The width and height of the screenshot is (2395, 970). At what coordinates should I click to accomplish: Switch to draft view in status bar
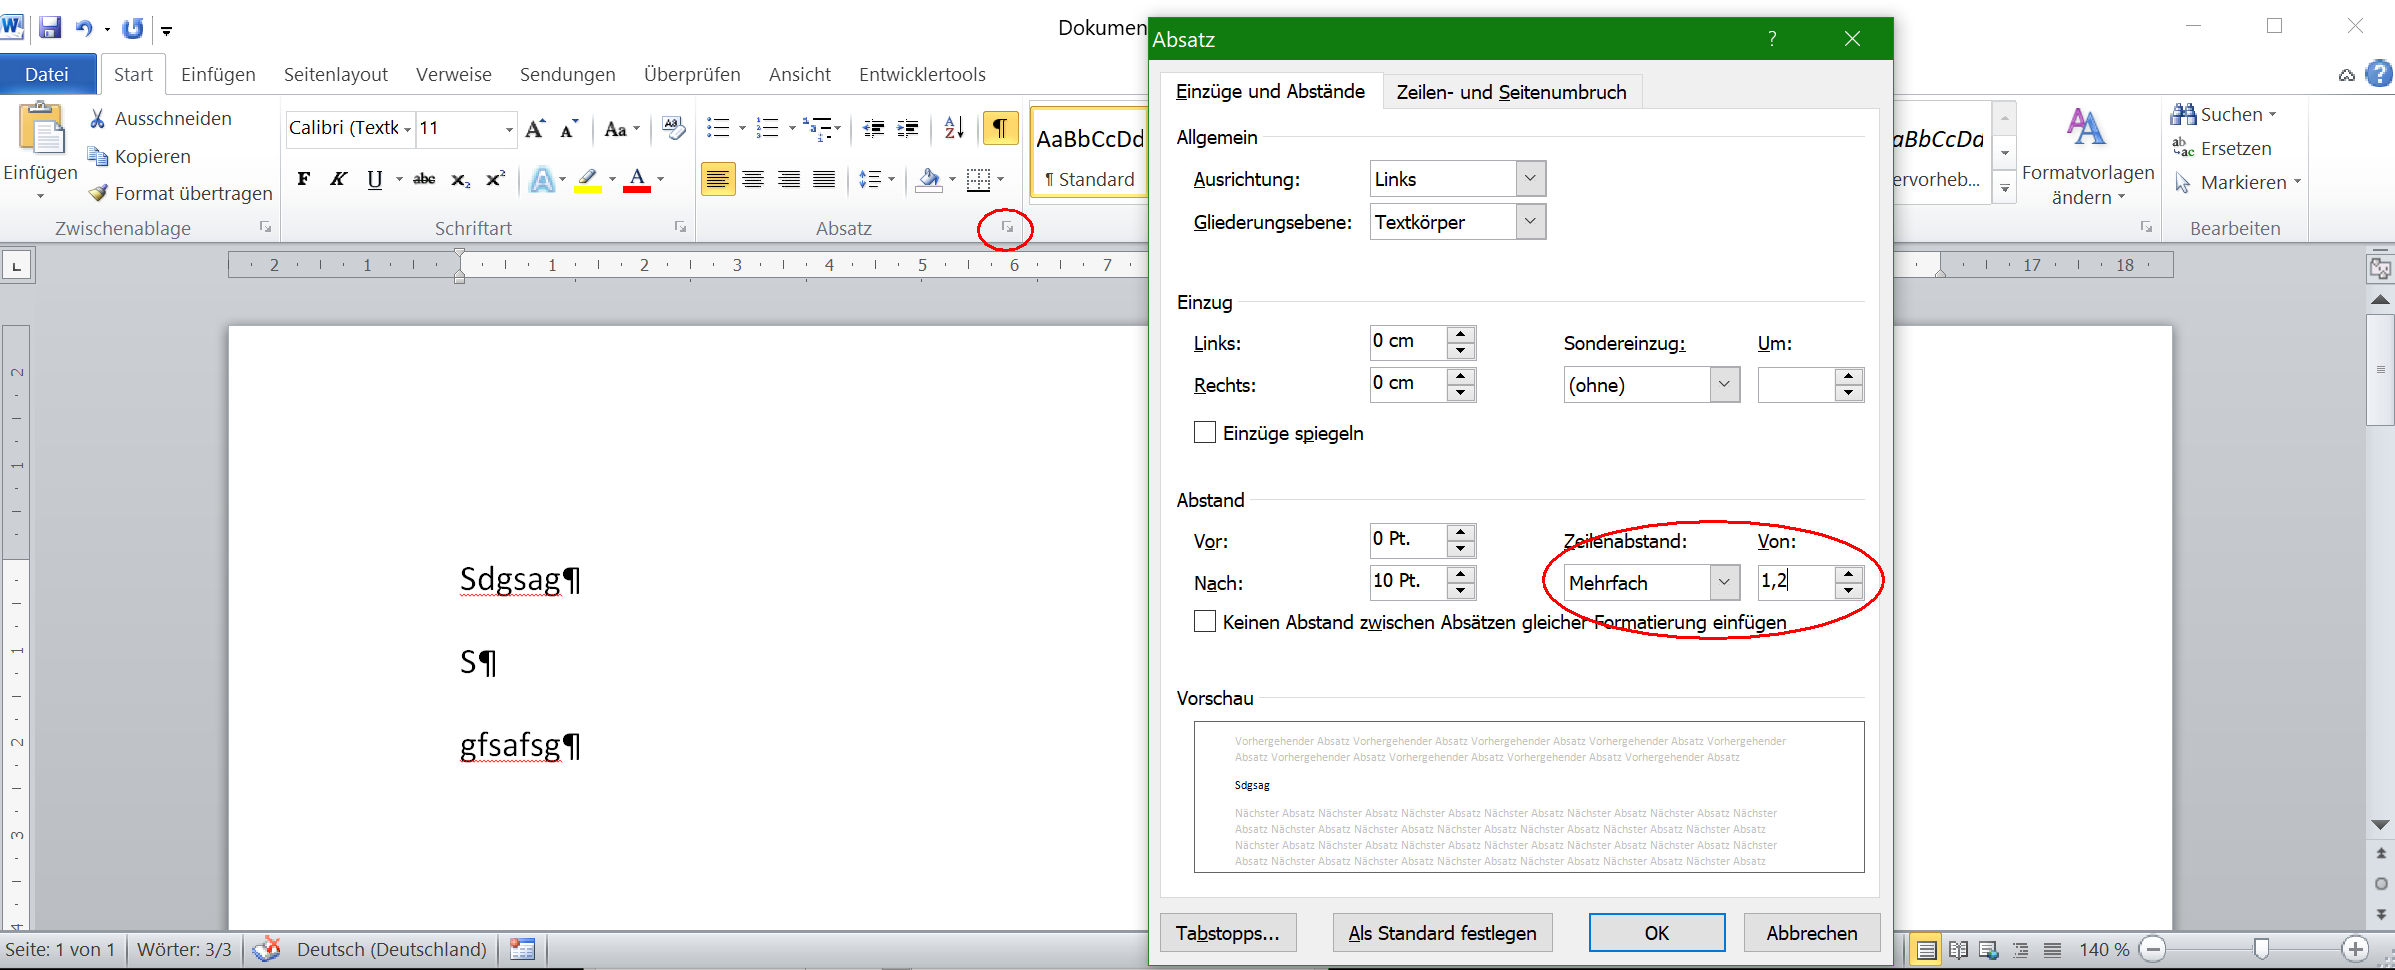(2052, 950)
